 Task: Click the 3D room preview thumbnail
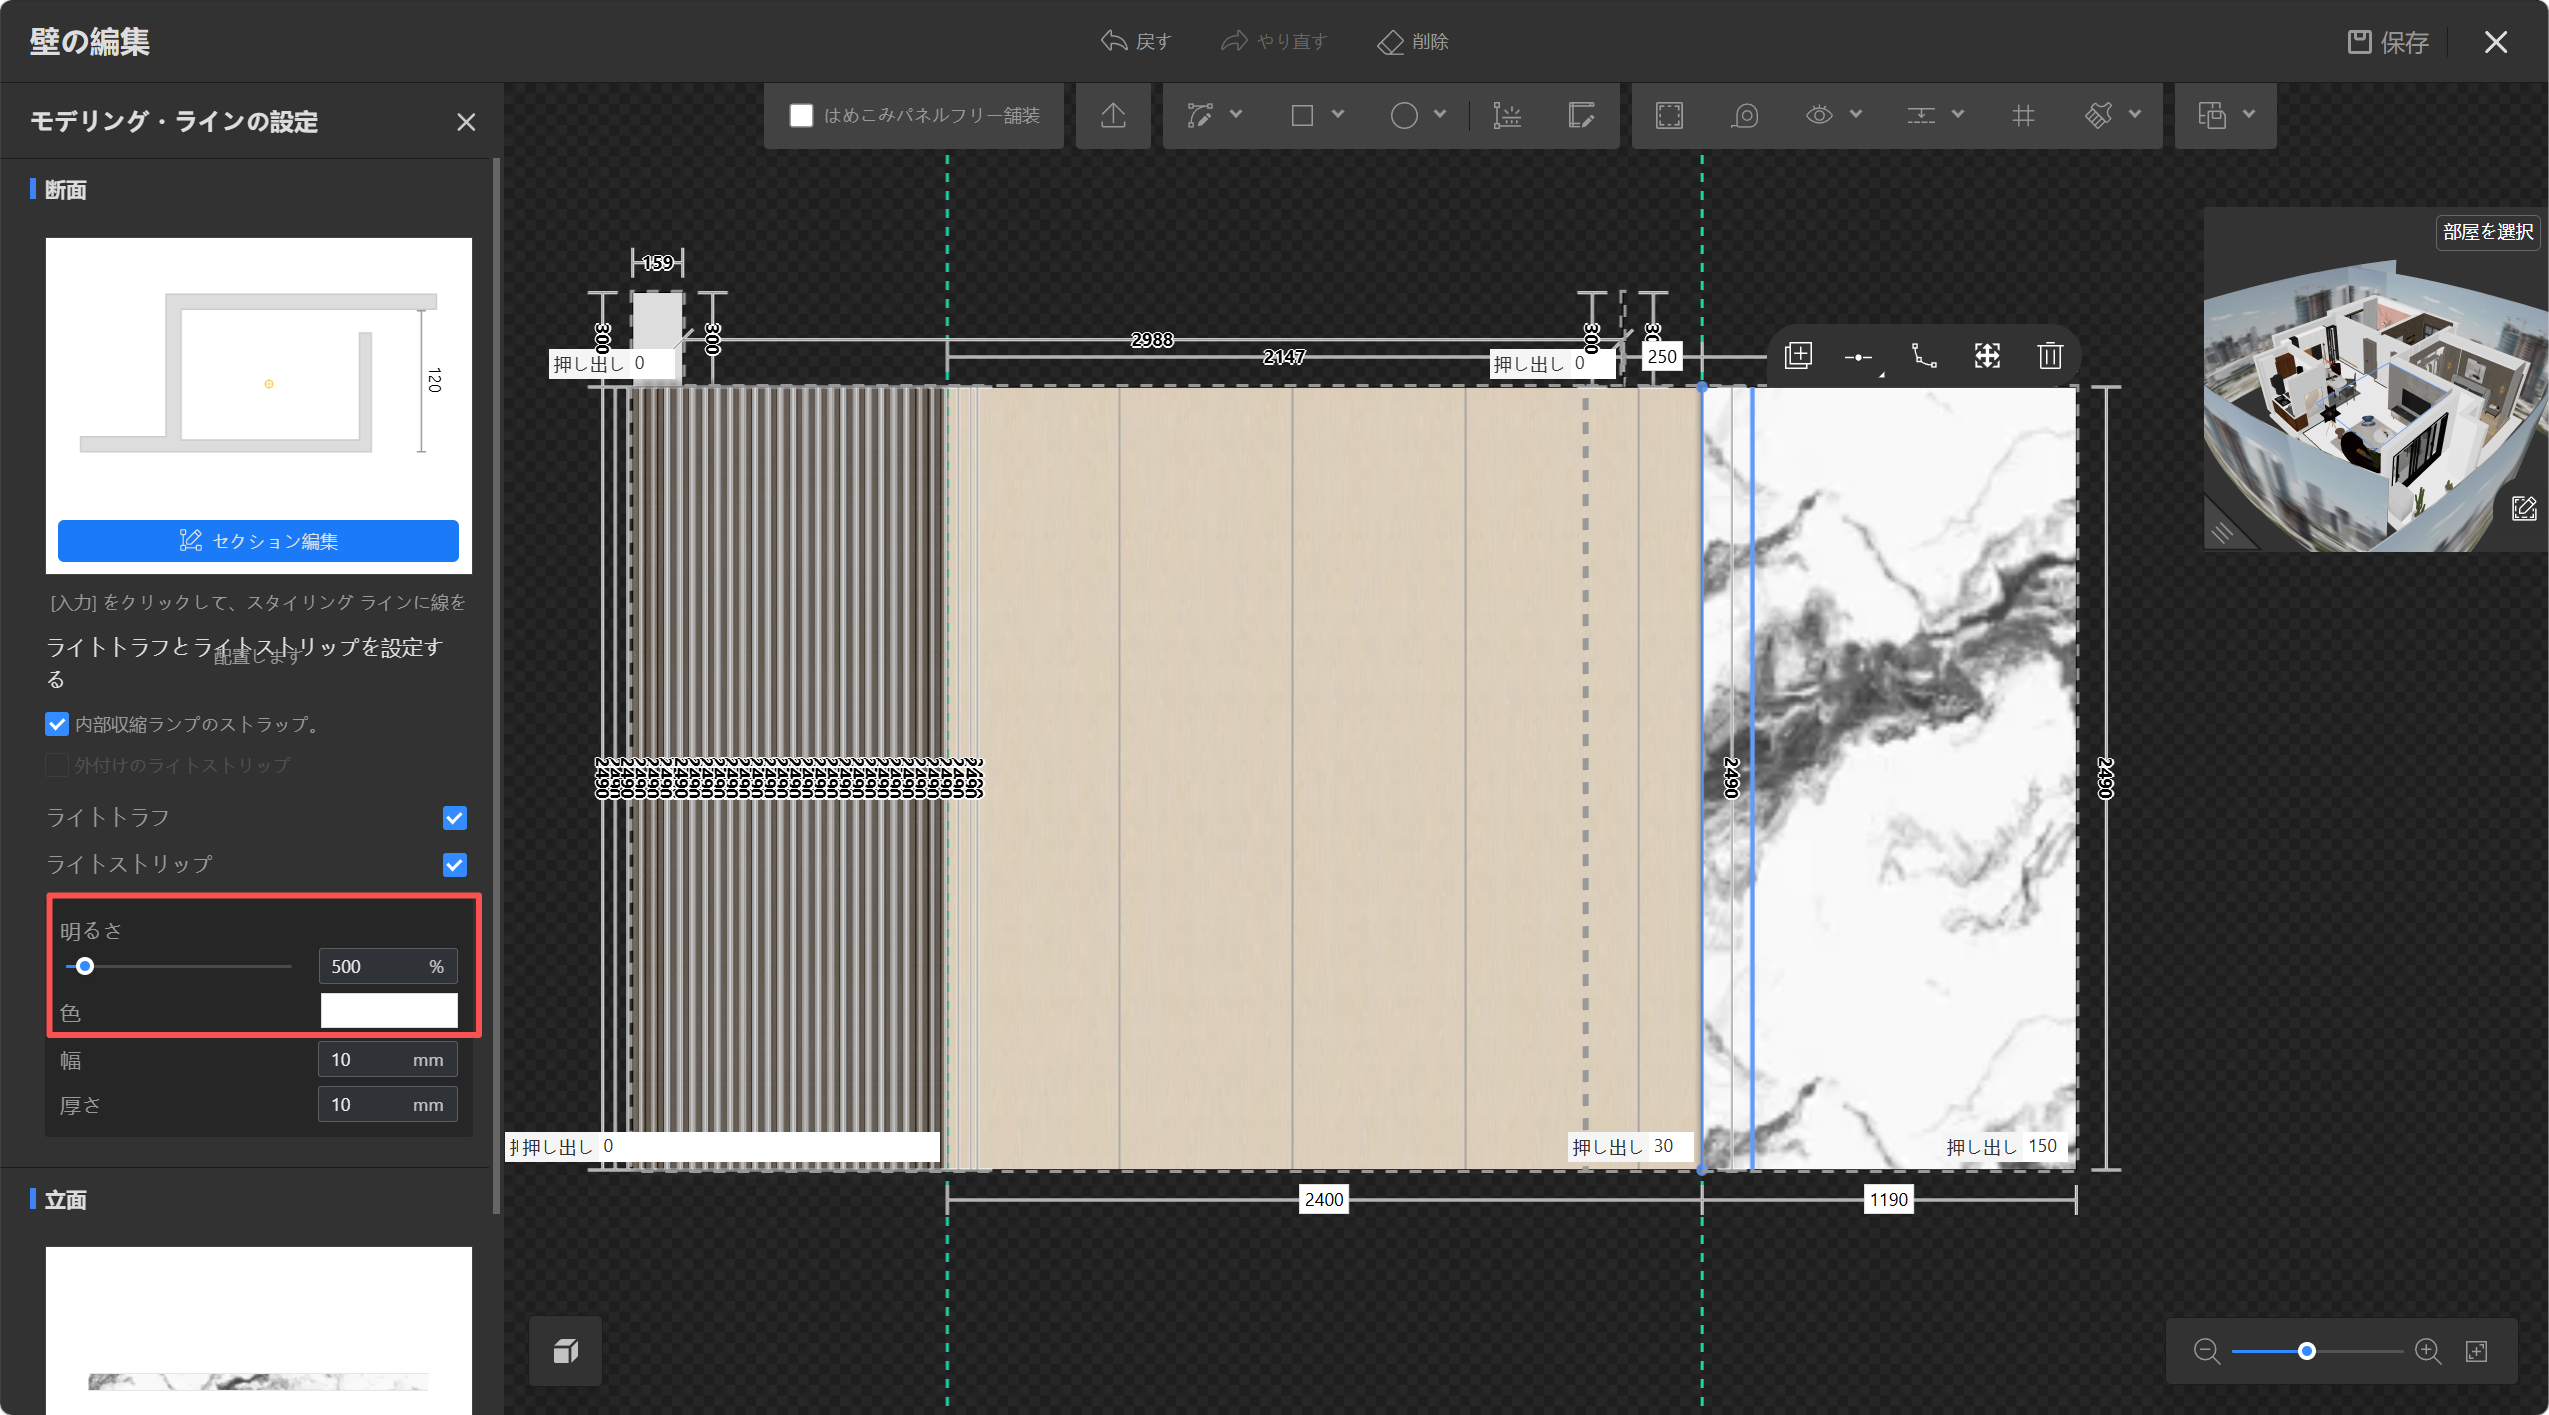coord(2375,380)
